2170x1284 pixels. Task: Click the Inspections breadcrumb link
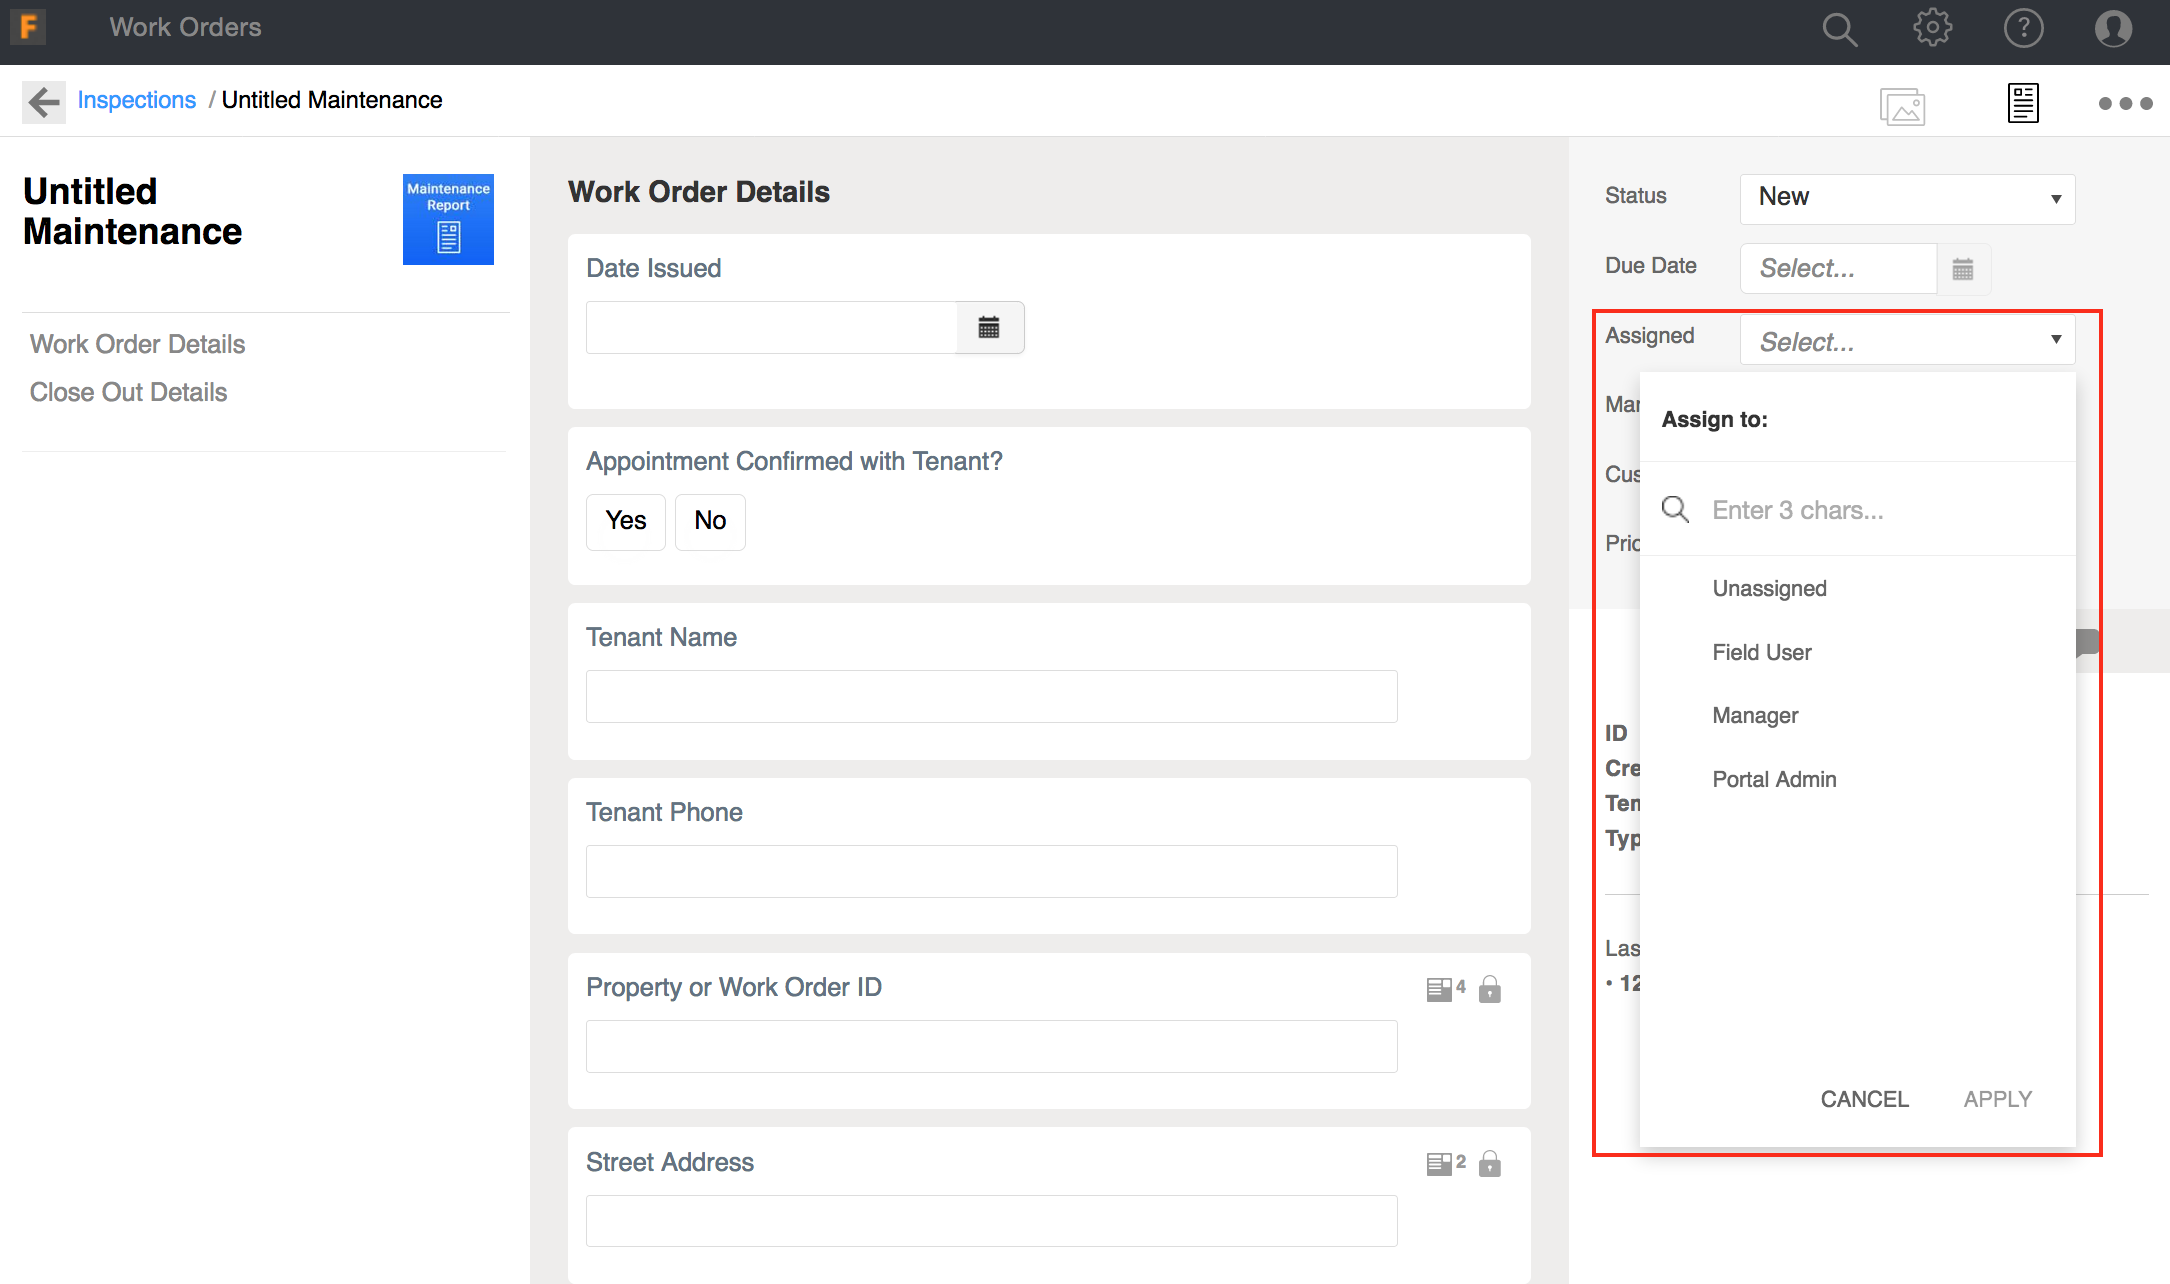[136, 100]
